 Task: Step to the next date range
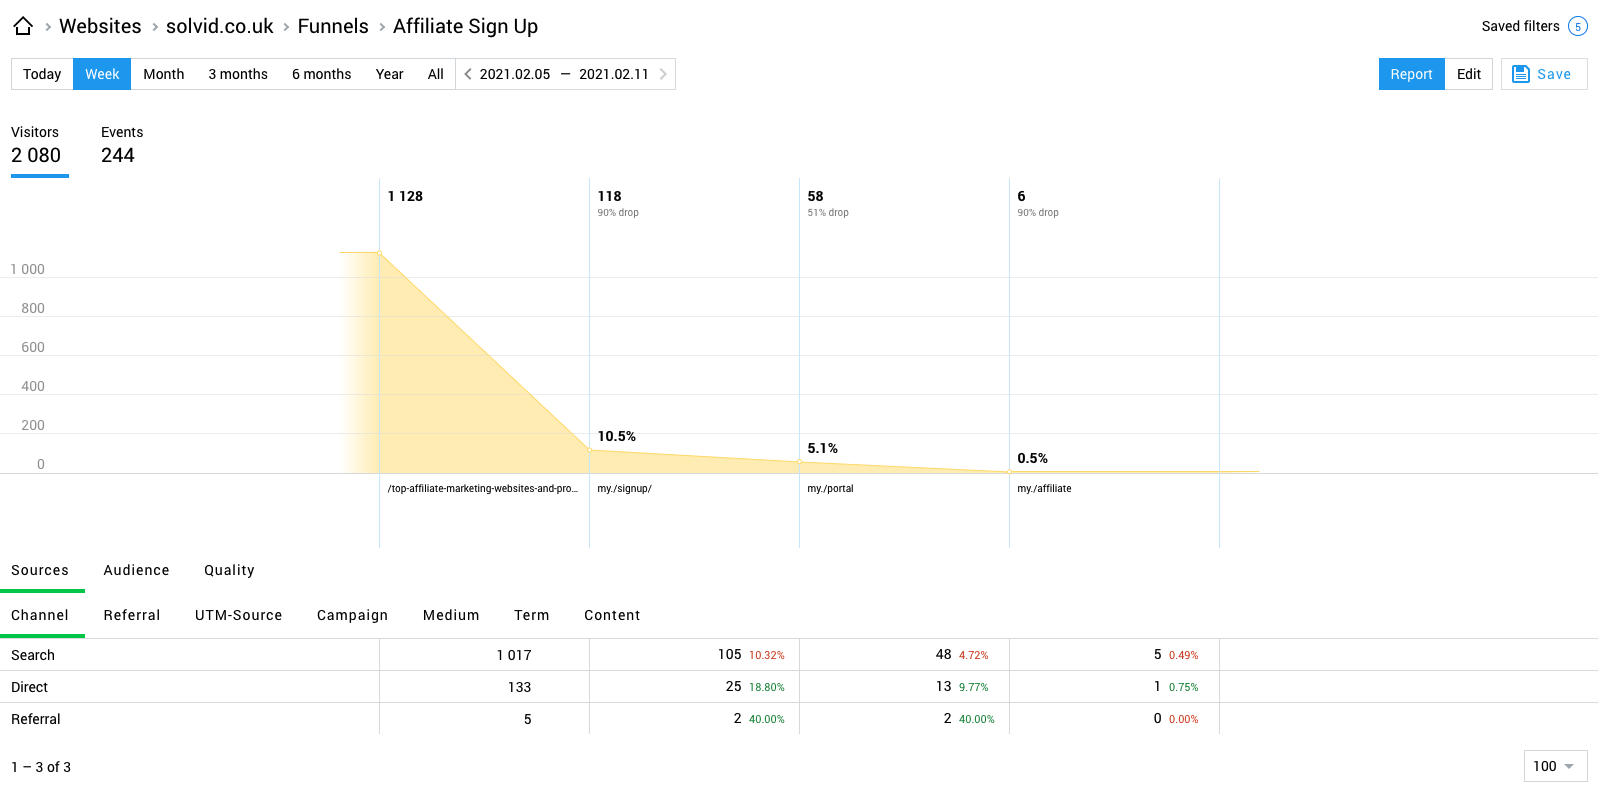[x=663, y=74]
